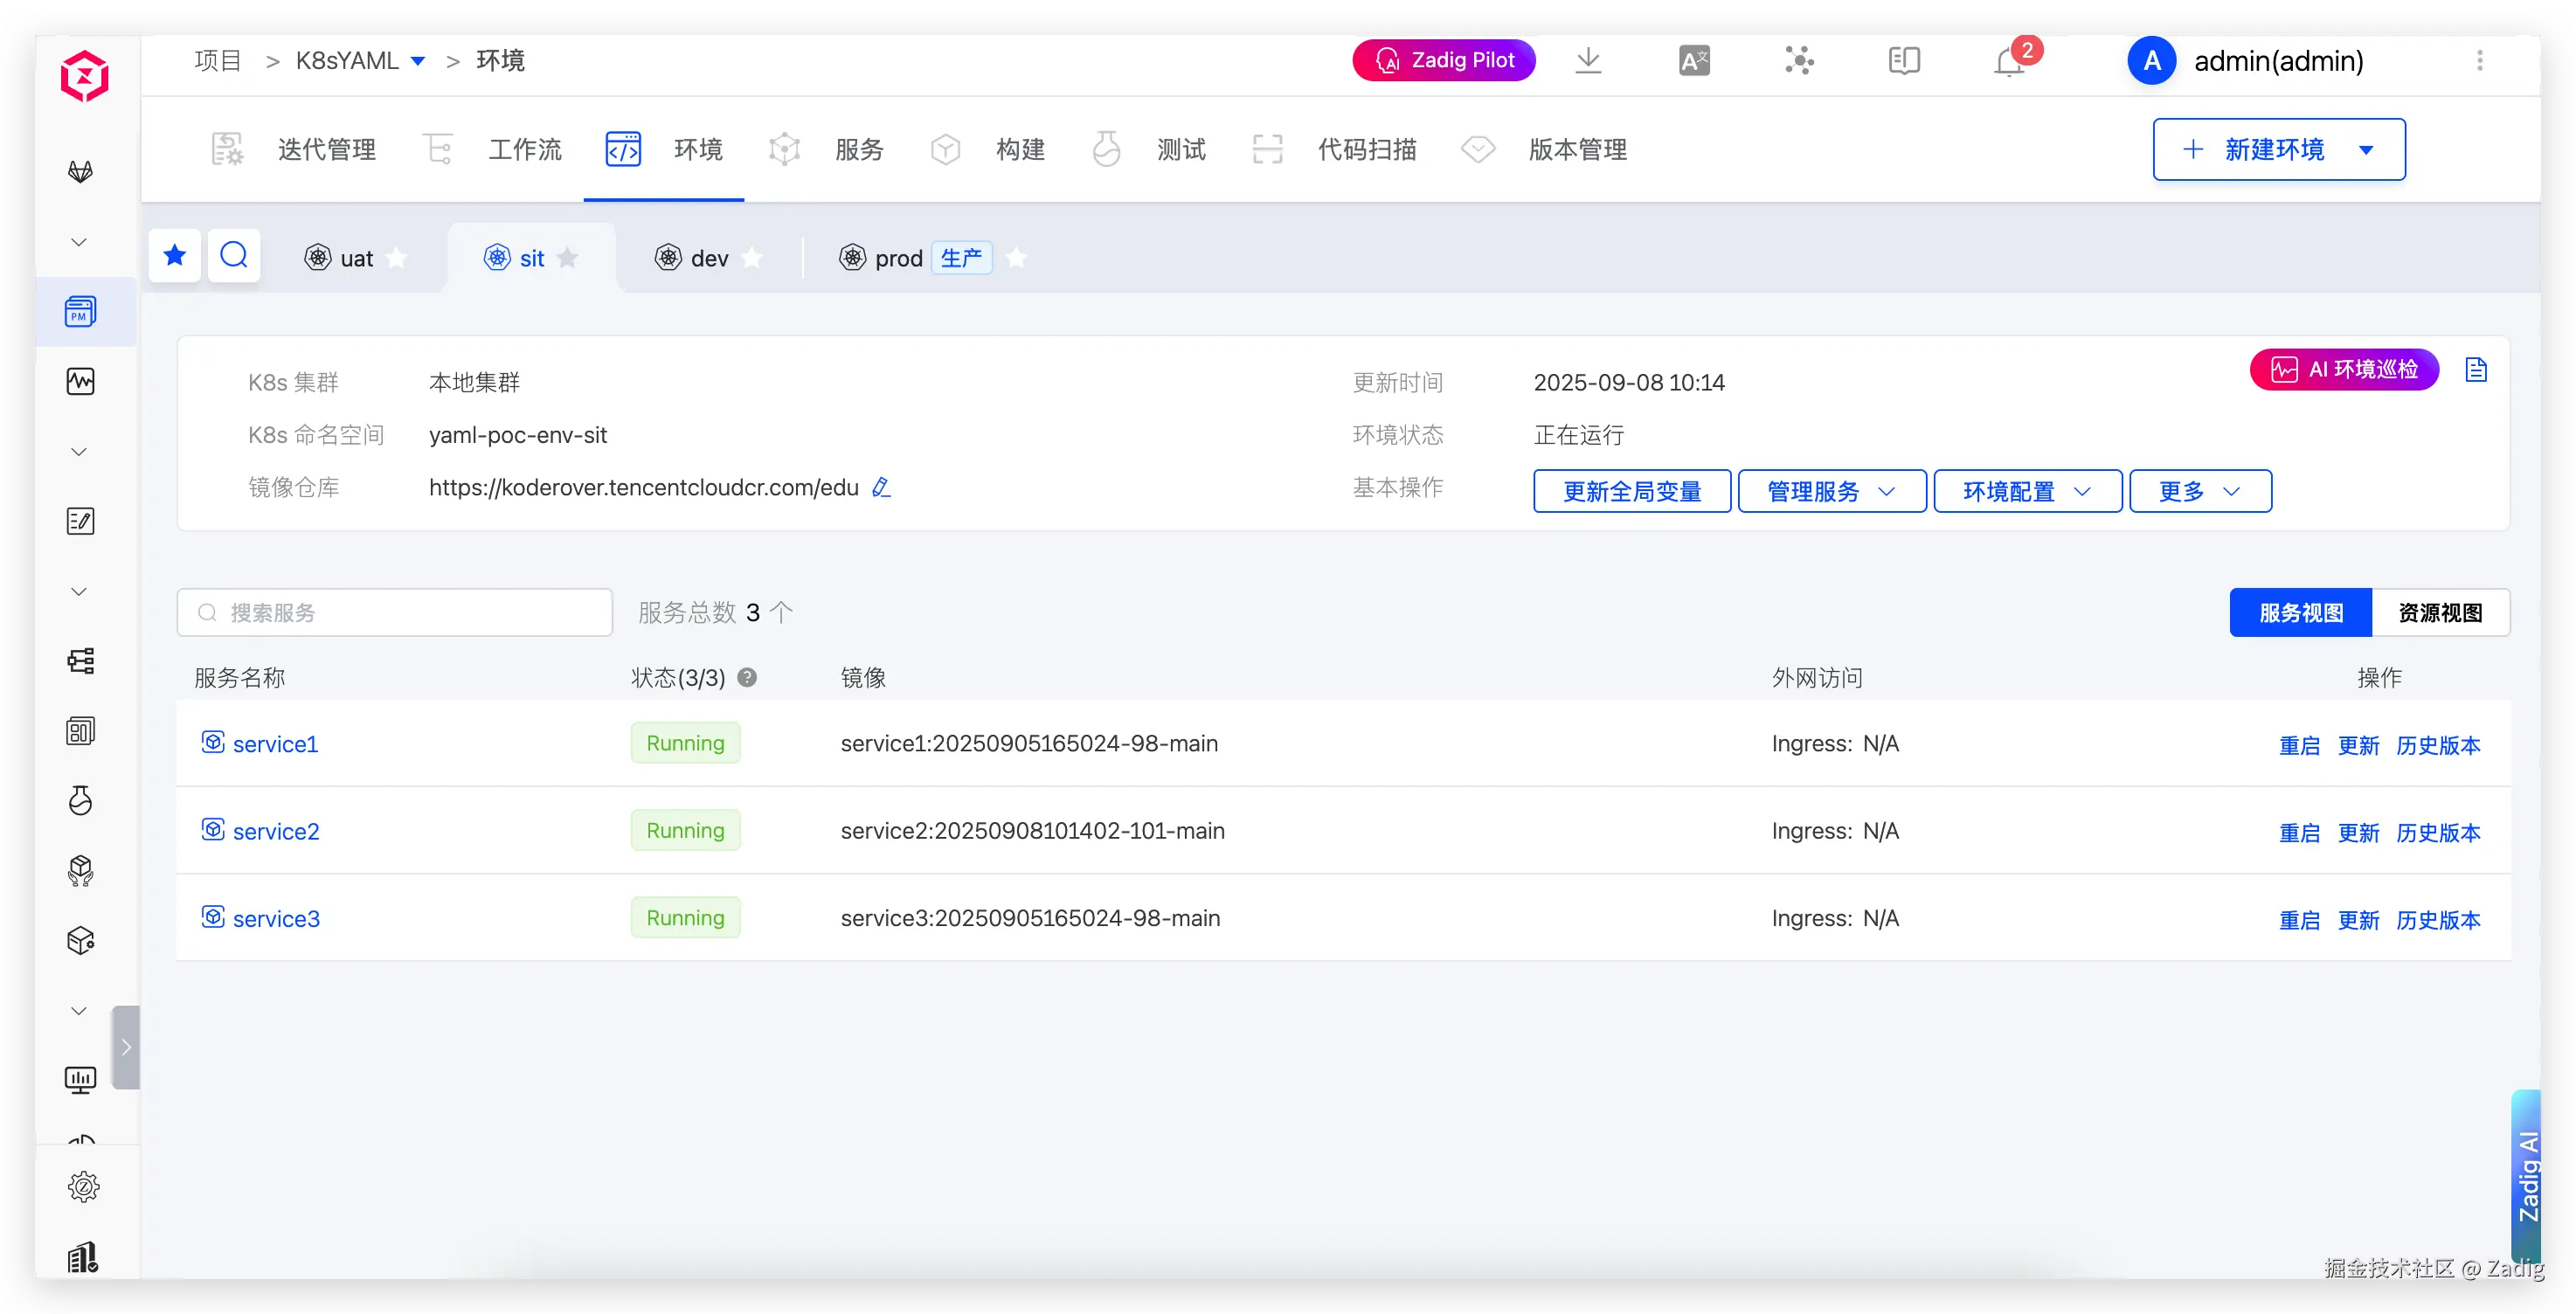Image resolution: width=2576 pixels, height=1314 pixels.
Task: Click 更新全局变量 button
Action: 1632,492
